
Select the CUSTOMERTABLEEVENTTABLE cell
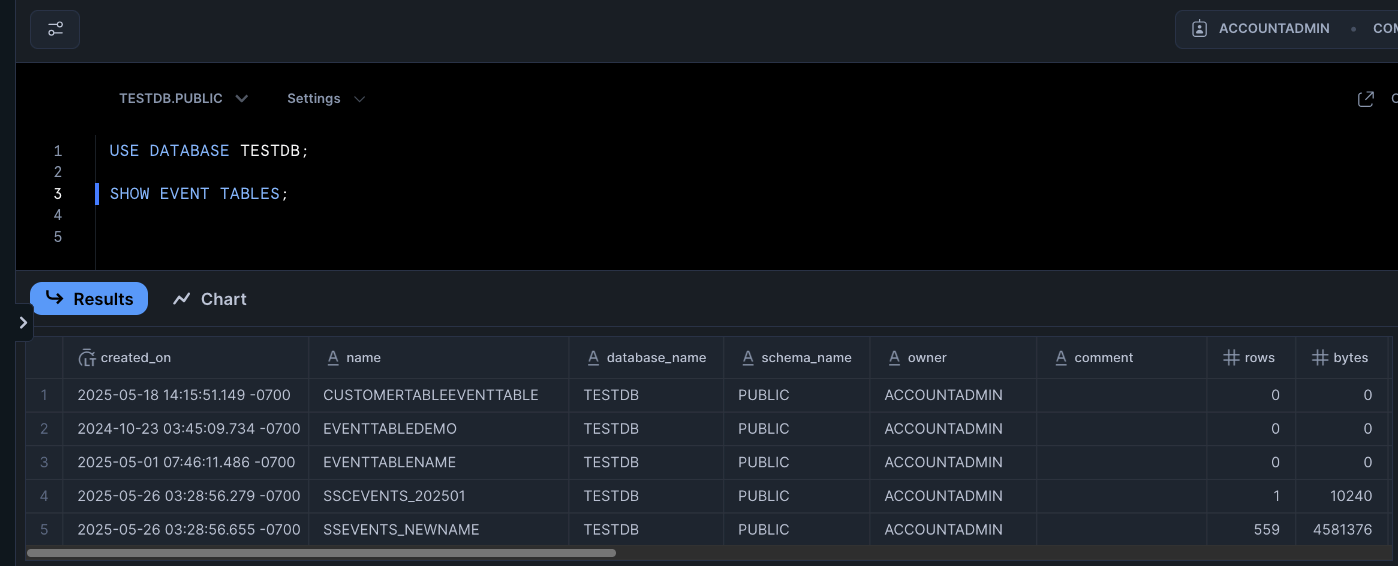click(x=430, y=395)
